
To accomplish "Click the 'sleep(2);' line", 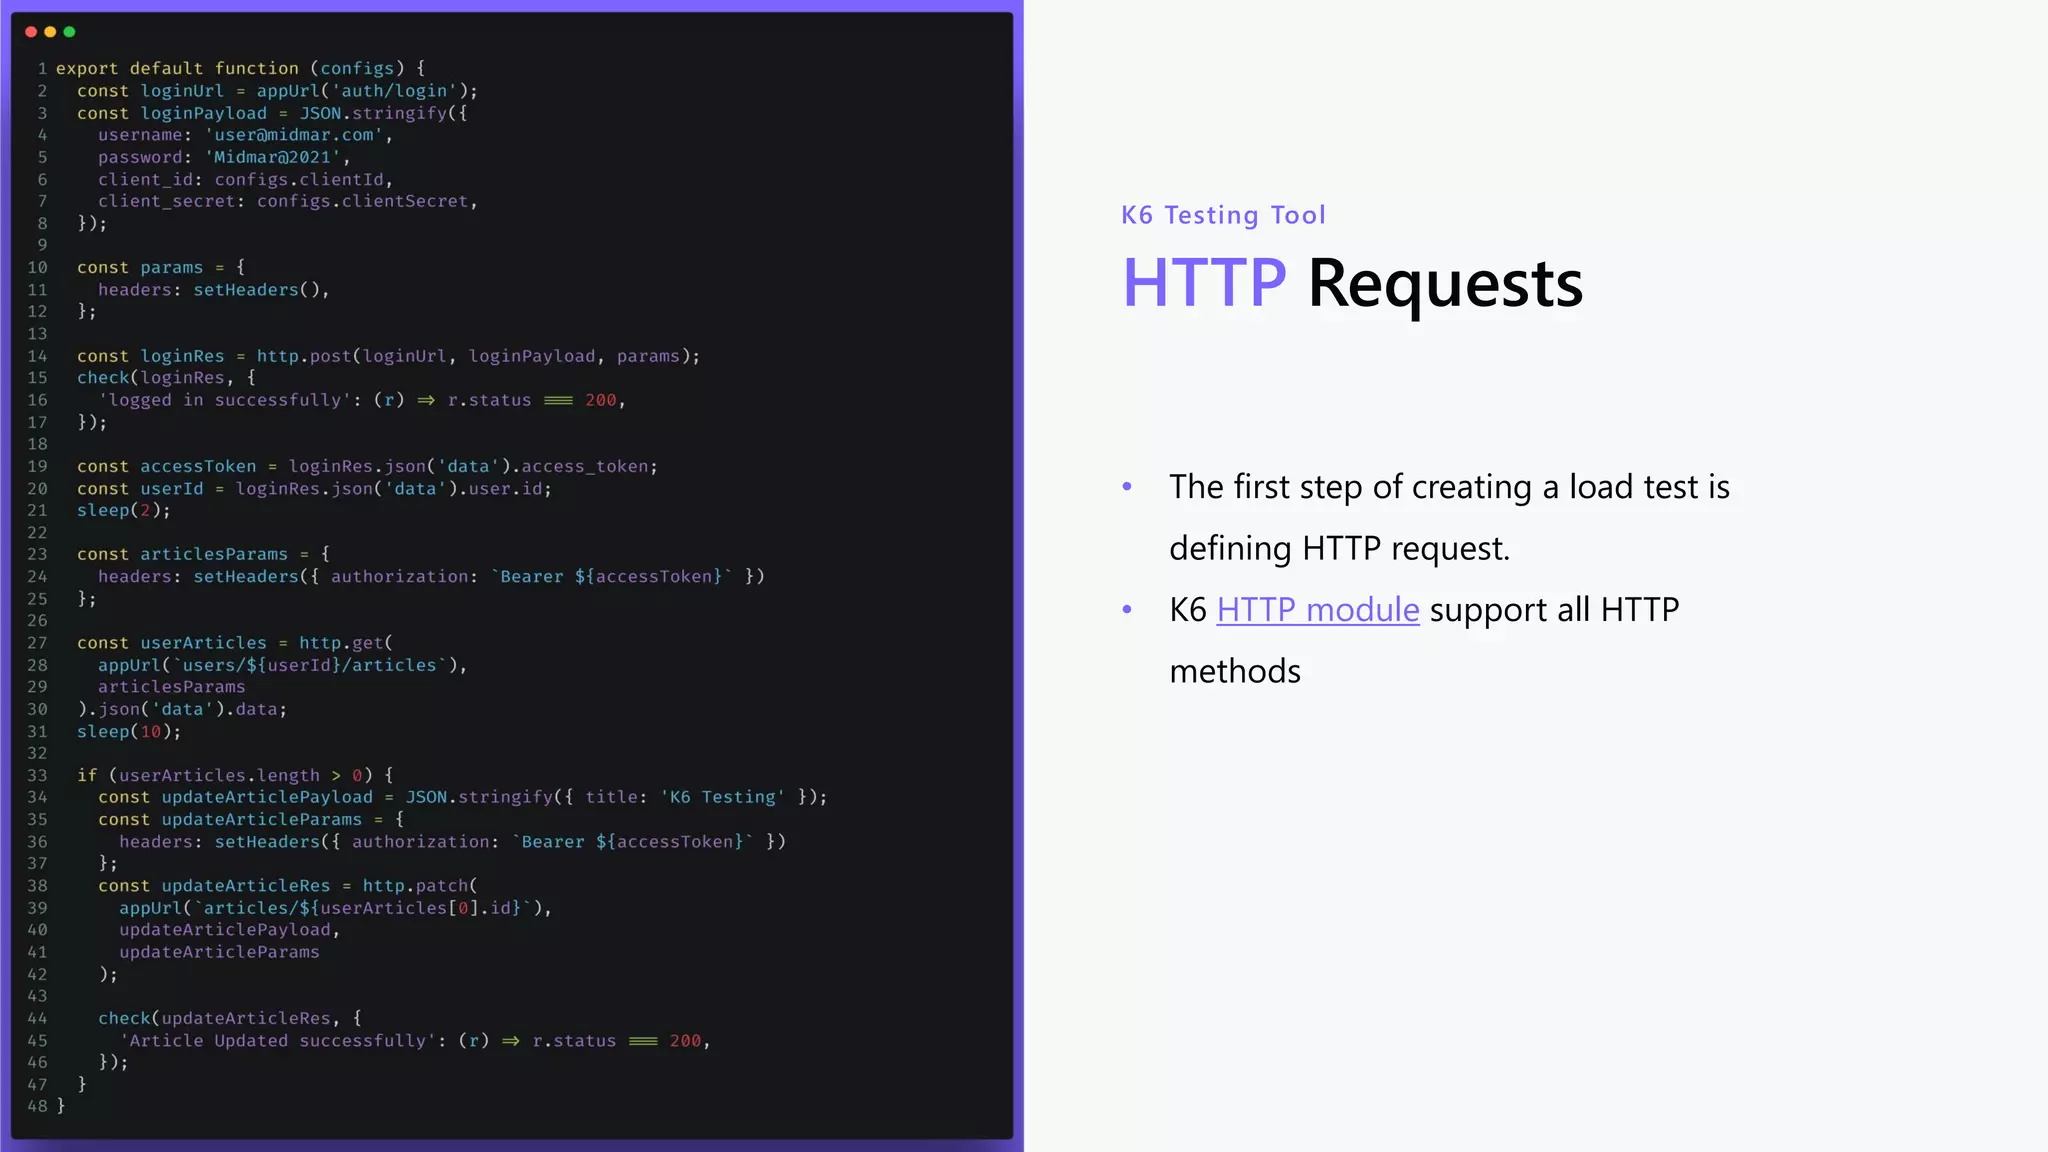I will click(124, 511).
